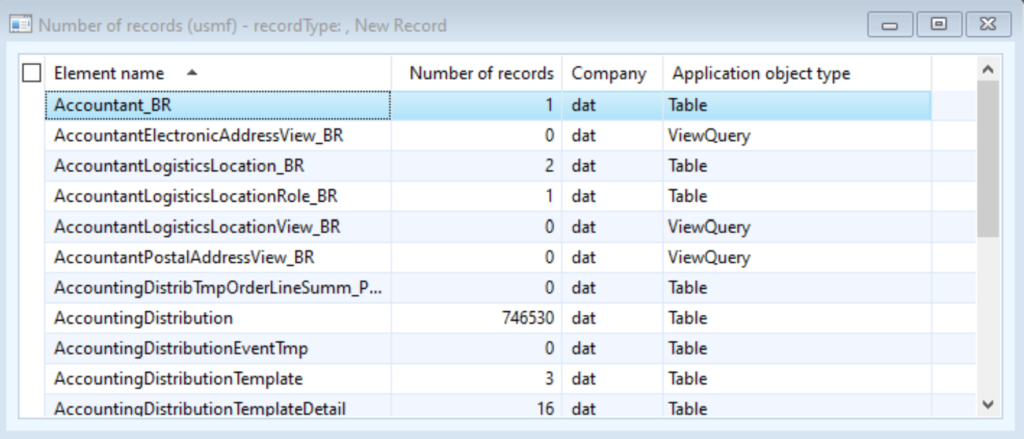Click the scrollbar up arrow

click(987, 69)
